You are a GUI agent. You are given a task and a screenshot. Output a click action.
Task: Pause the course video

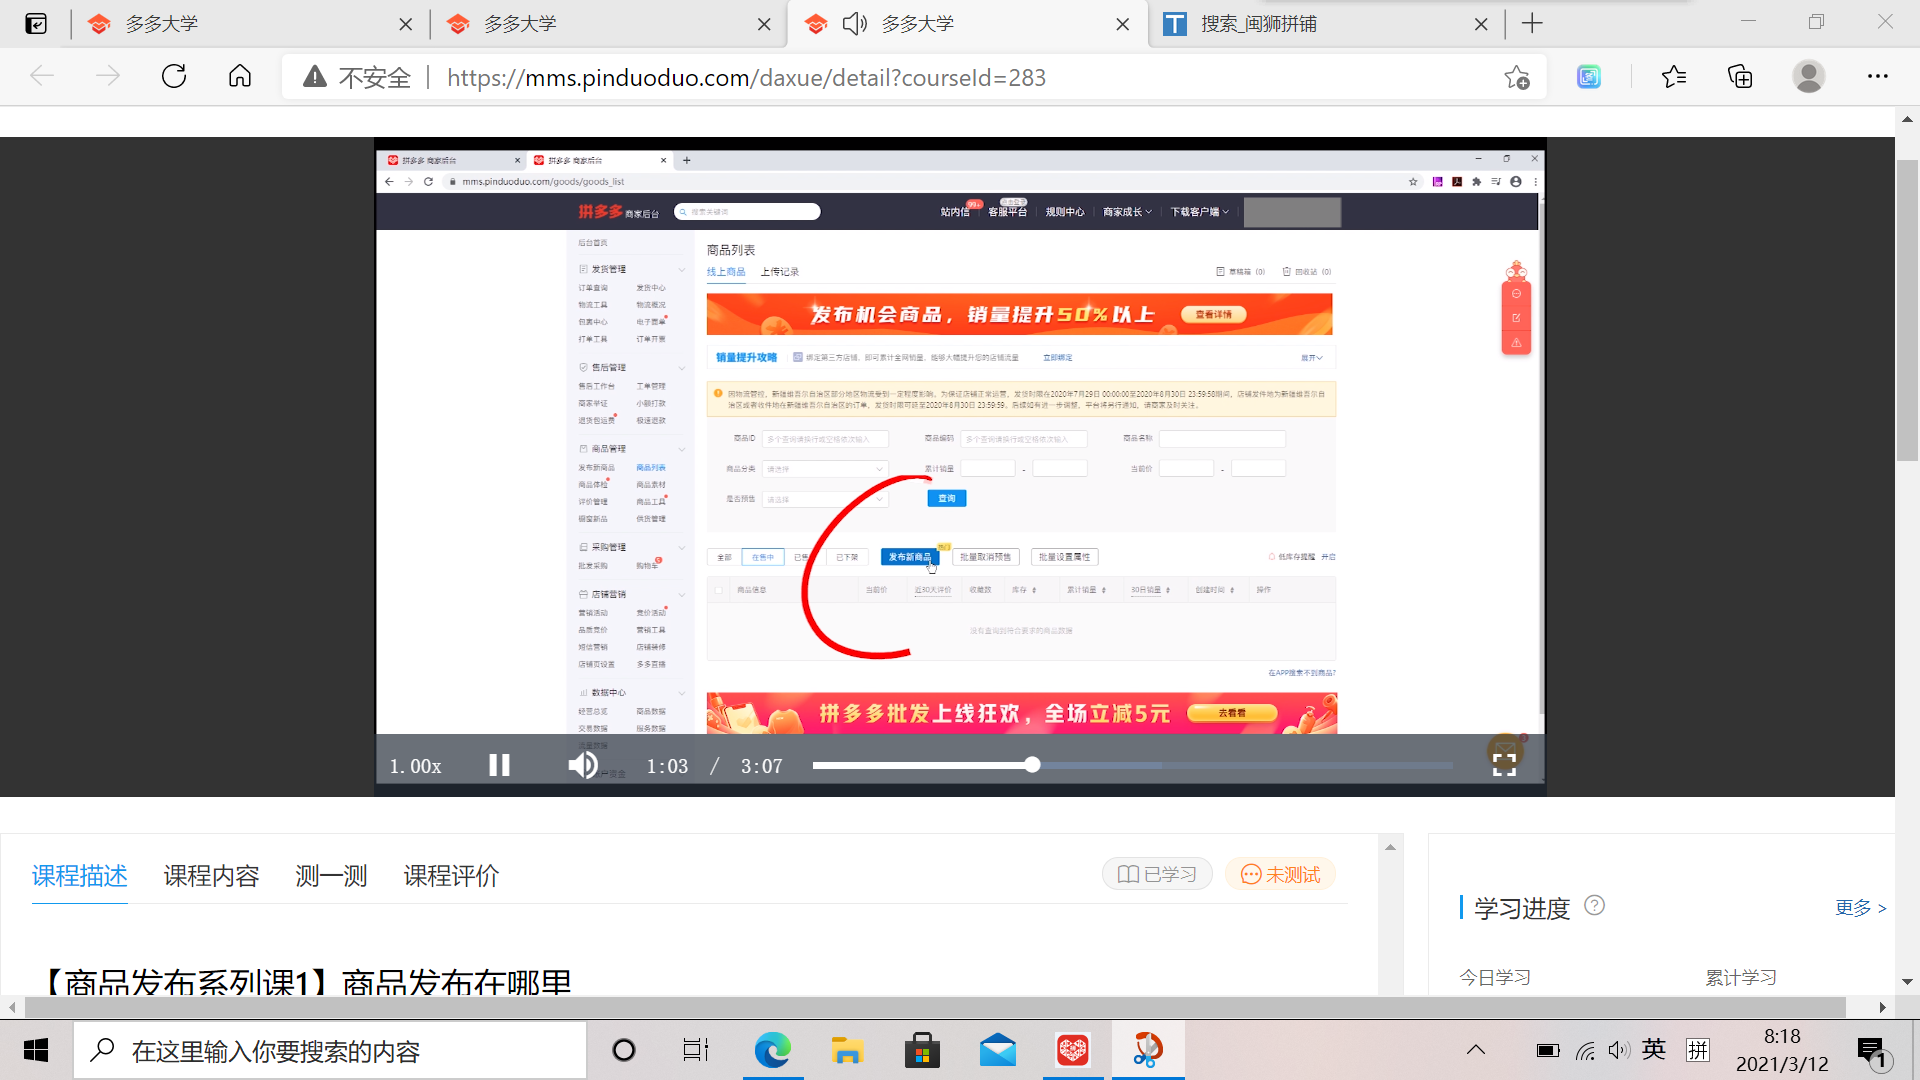coord(499,765)
